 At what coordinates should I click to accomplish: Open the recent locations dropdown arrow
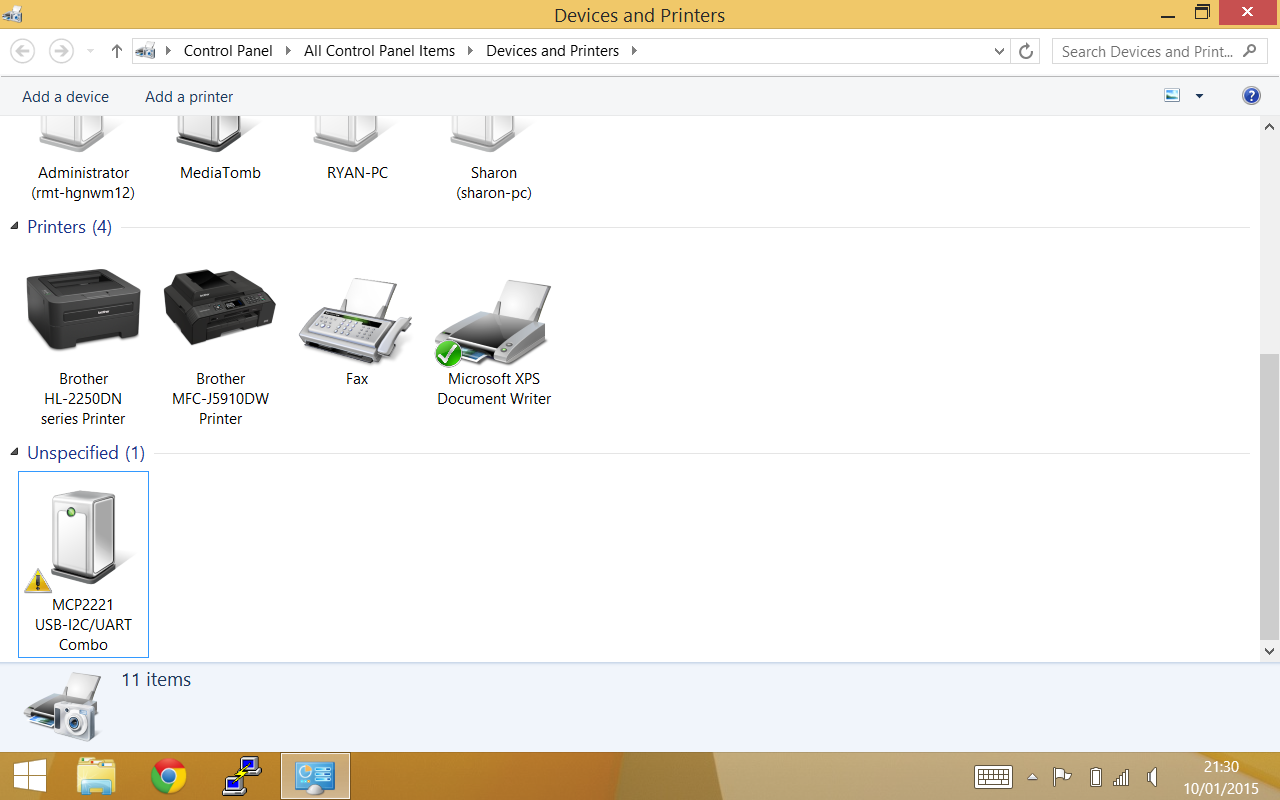tap(90, 51)
